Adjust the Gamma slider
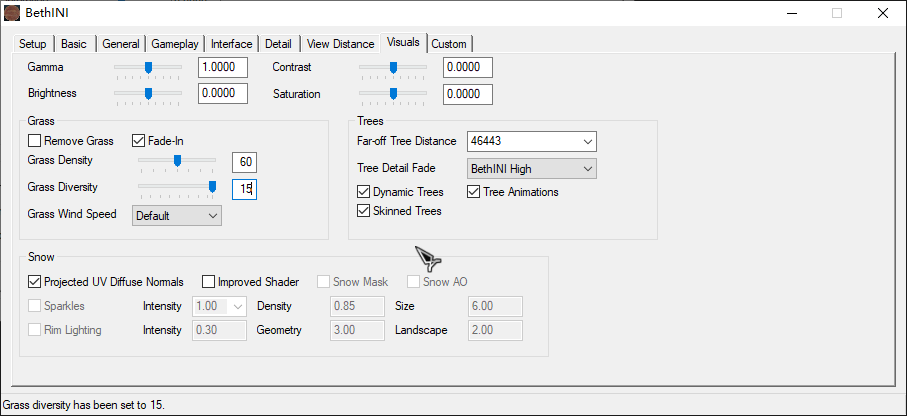Image resolution: width=907 pixels, height=416 pixels. [148, 68]
